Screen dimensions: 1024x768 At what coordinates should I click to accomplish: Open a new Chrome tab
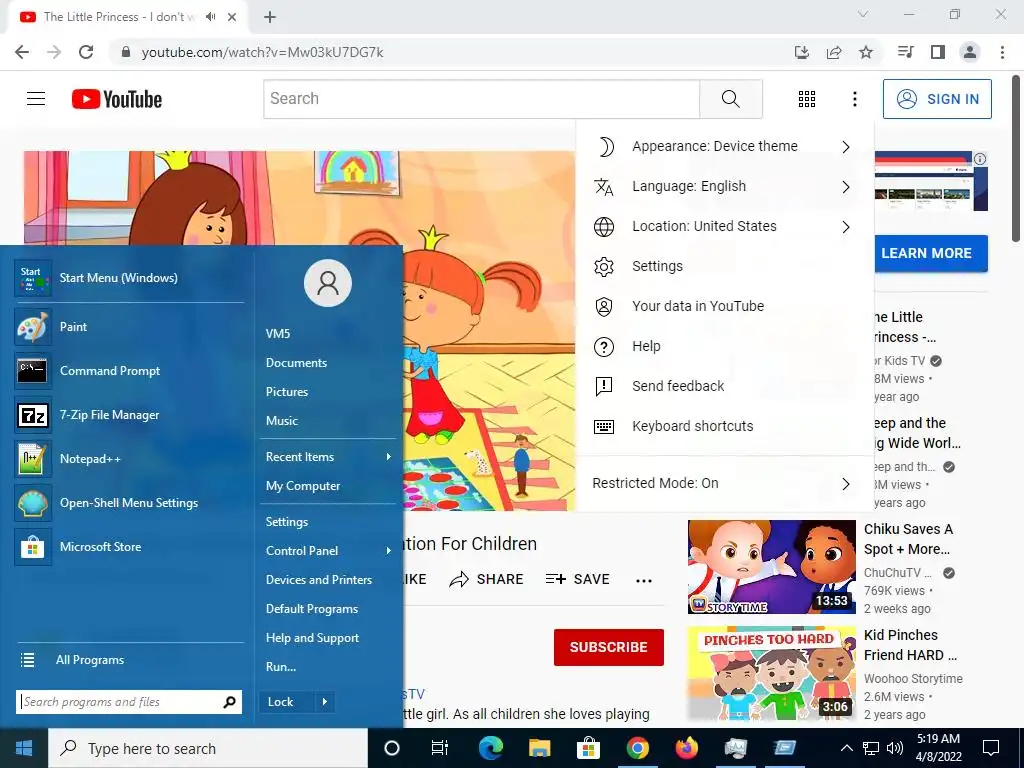coord(270,17)
